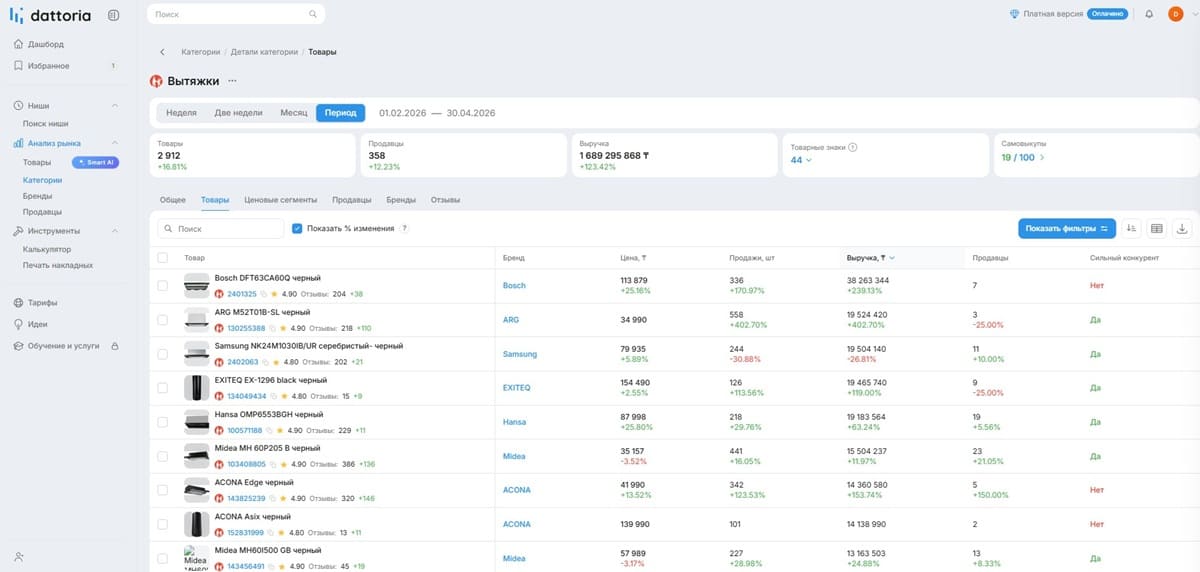
Task: Check the ACONA Edge row checkbox
Action: [x=163, y=490]
